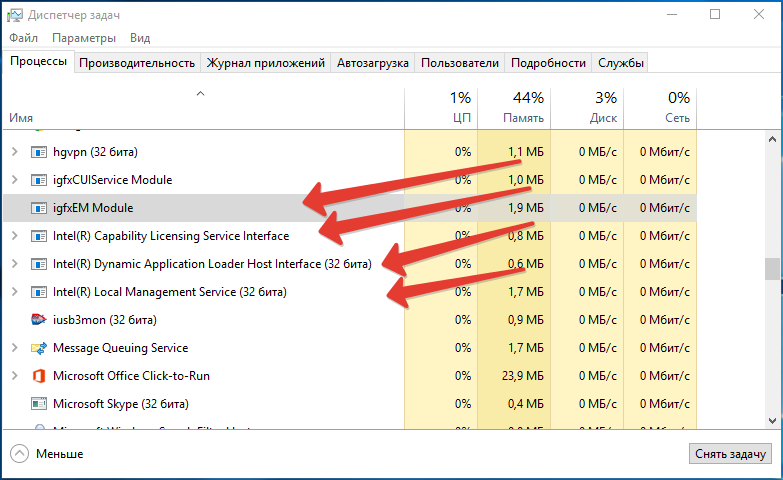Select Message Queuing Service name text

[x=120, y=348]
